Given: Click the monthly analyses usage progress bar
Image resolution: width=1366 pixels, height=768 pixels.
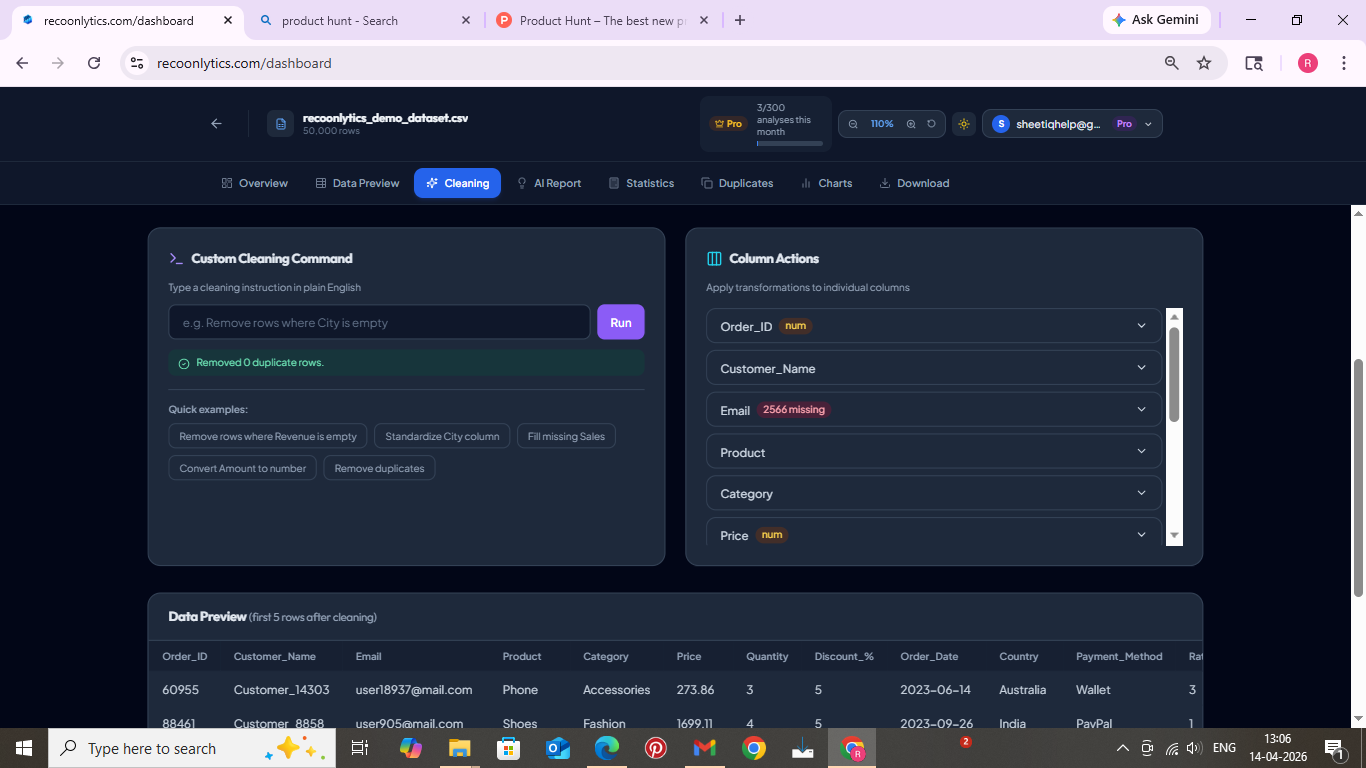Looking at the screenshot, I should point(790,144).
